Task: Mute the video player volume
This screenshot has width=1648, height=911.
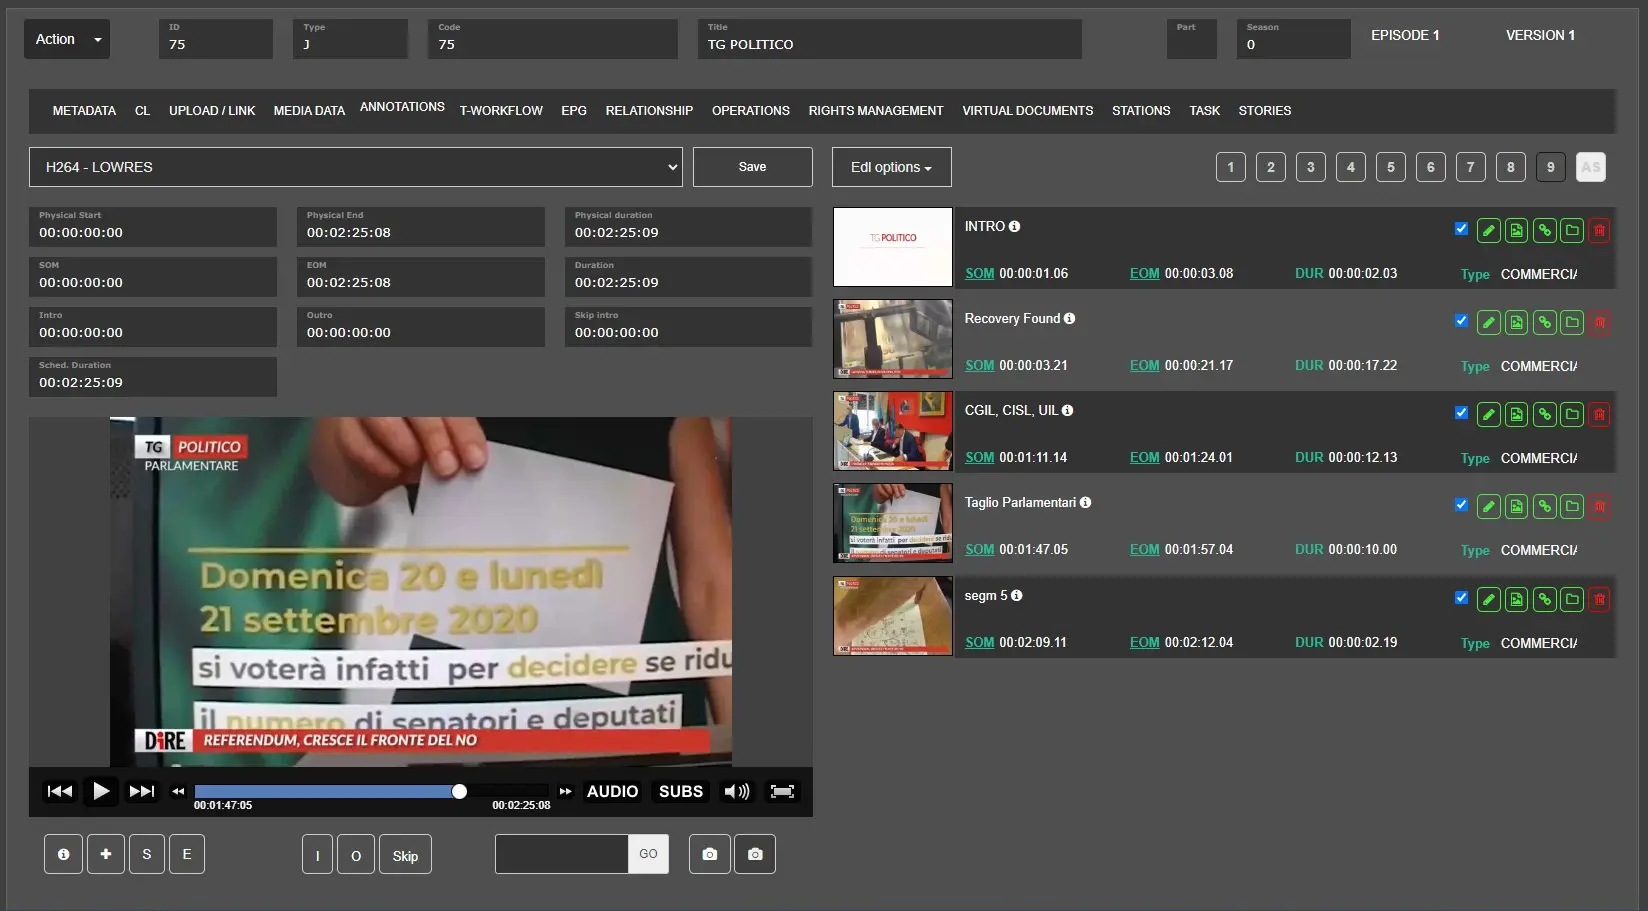Action: (737, 792)
